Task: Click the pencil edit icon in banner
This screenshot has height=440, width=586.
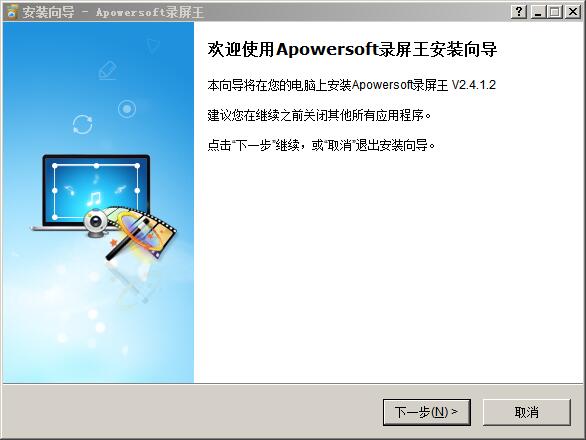Action: pos(108,71)
